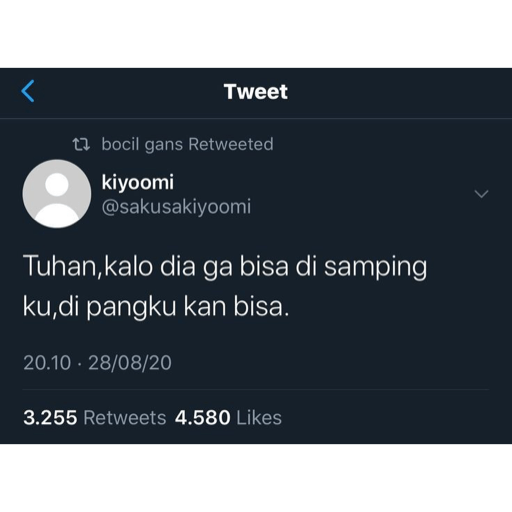Select the display name kiyoomi
The image size is (512, 512).
click(138, 182)
